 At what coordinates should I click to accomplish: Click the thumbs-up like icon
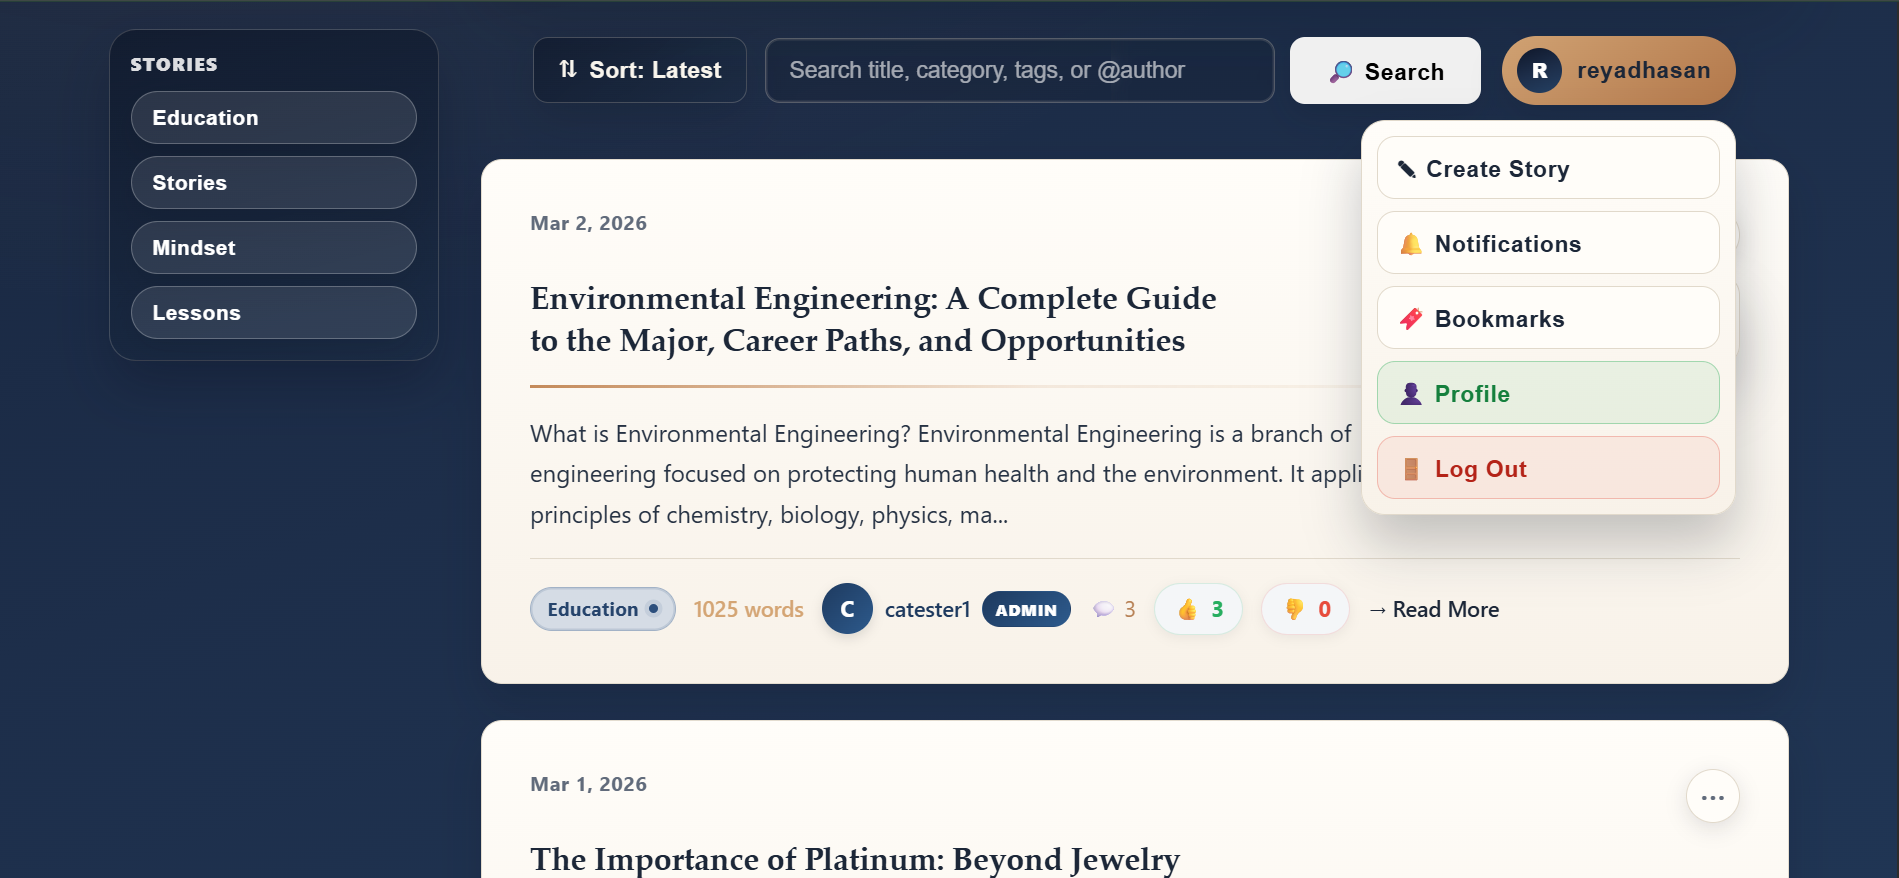pos(1187,610)
